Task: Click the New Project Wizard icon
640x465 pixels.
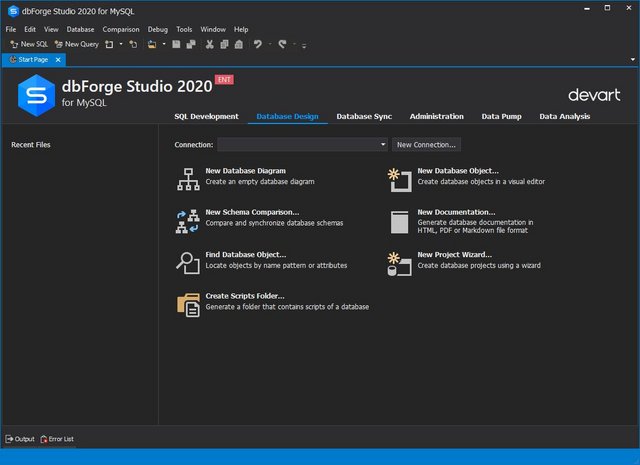Action: click(399, 263)
